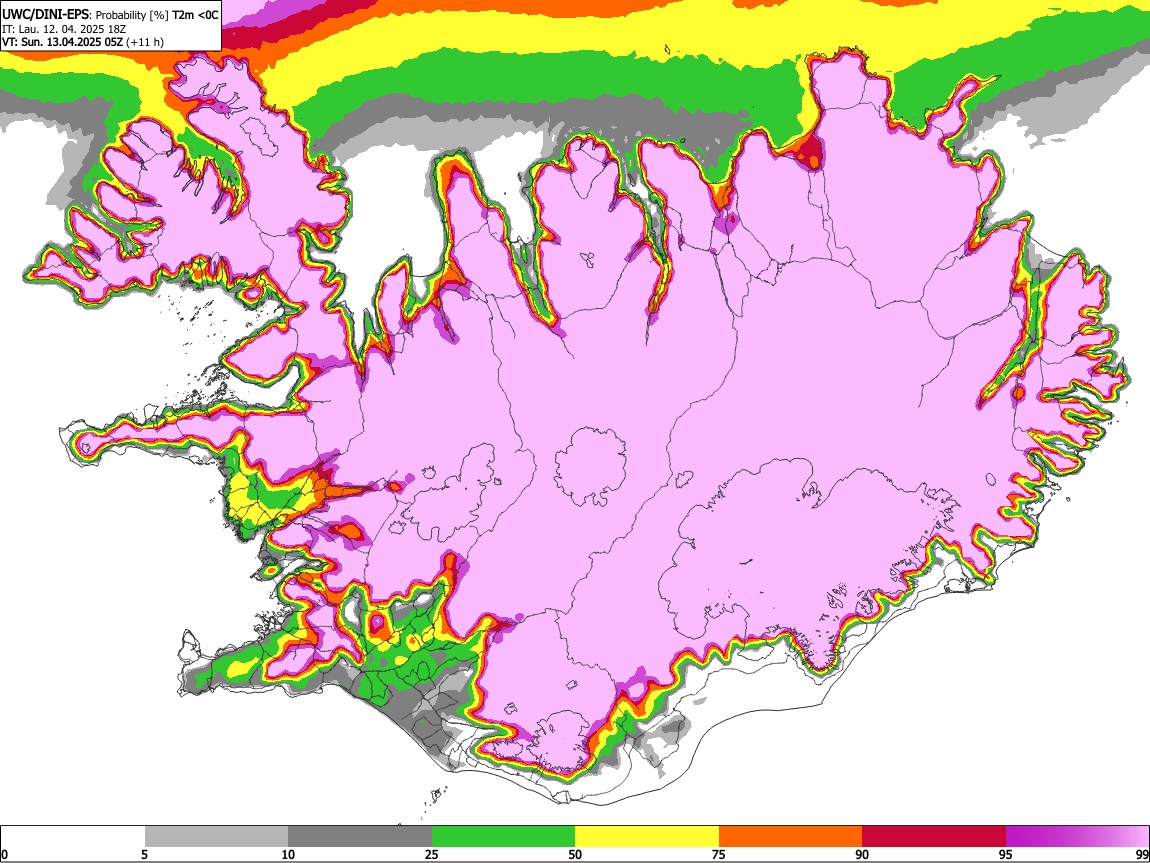Click the magenta 95–99% legend swatch
Image resolution: width=1150 pixels, height=863 pixels.
pyautogui.click(x=1077, y=837)
